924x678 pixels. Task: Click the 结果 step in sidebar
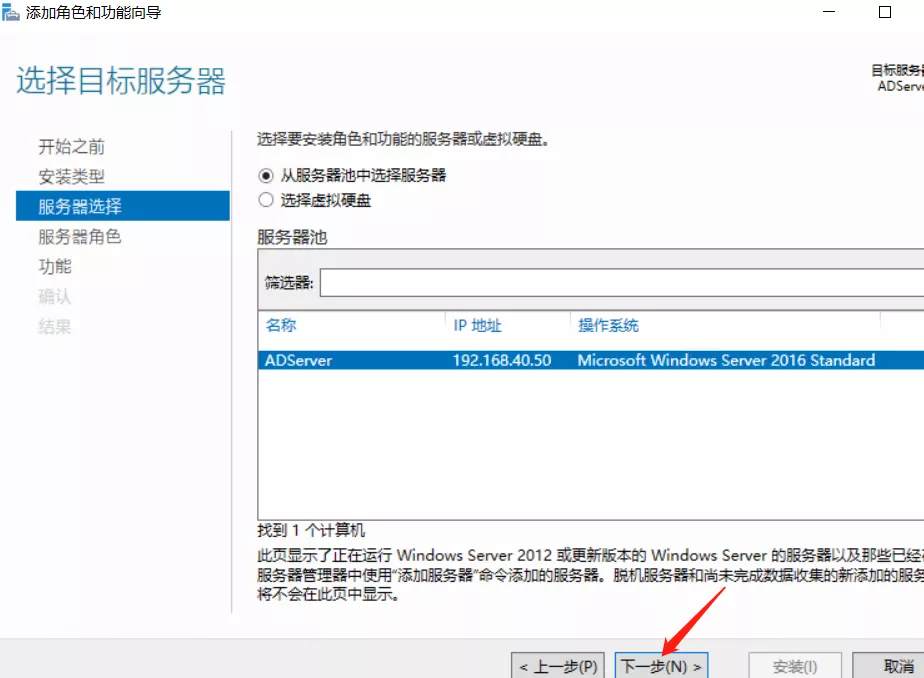coord(55,327)
